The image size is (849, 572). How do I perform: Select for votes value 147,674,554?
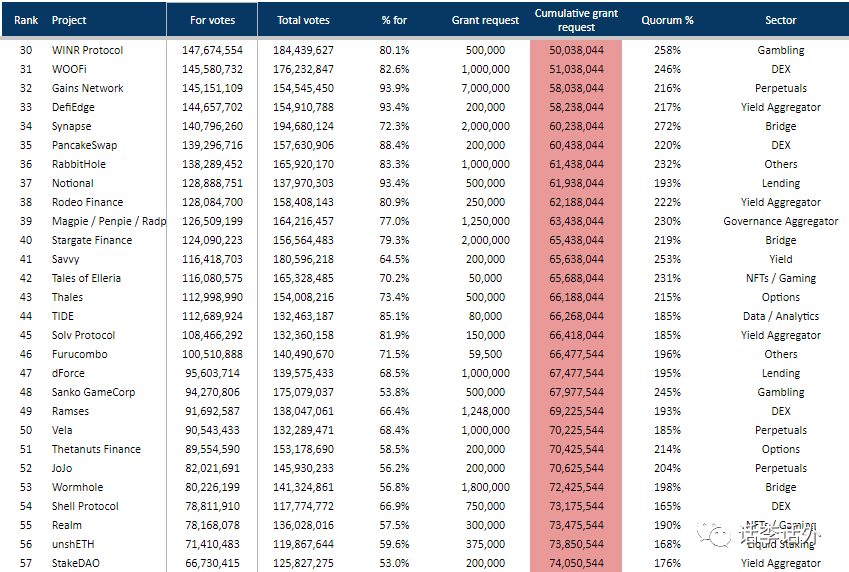pyautogui.click(x=212, y=50)
